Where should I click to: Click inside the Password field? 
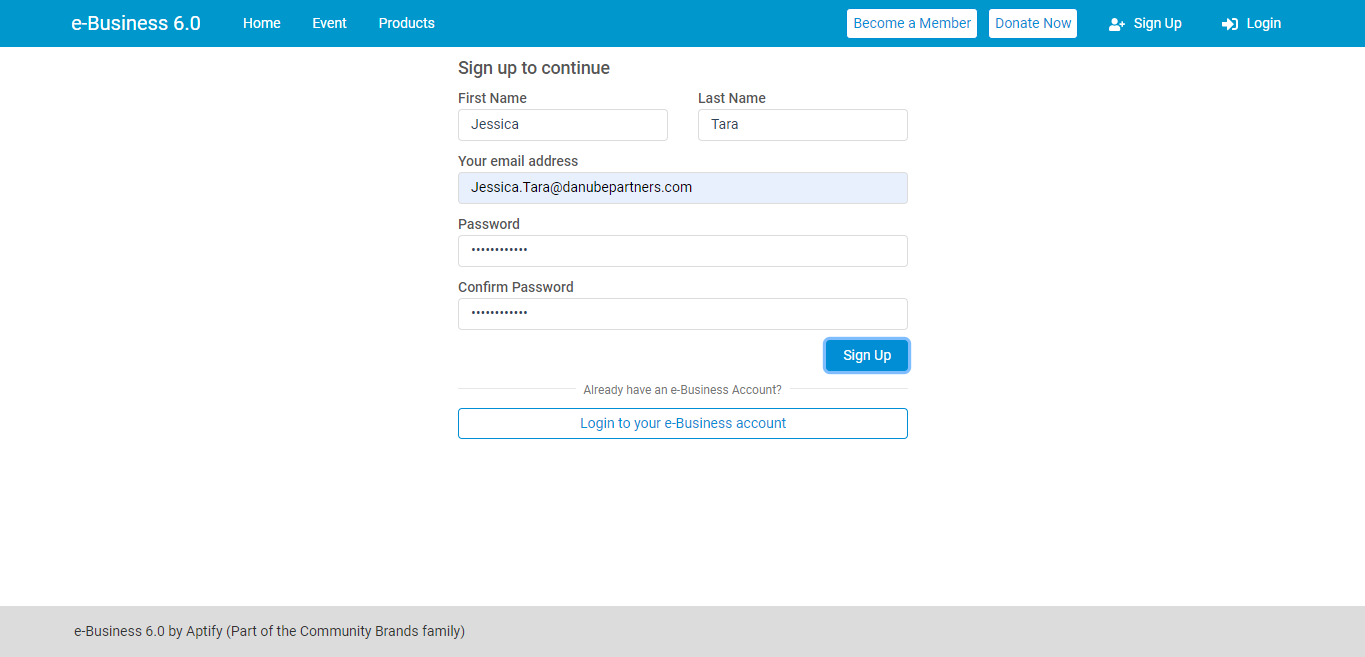[x=683, y=251]
